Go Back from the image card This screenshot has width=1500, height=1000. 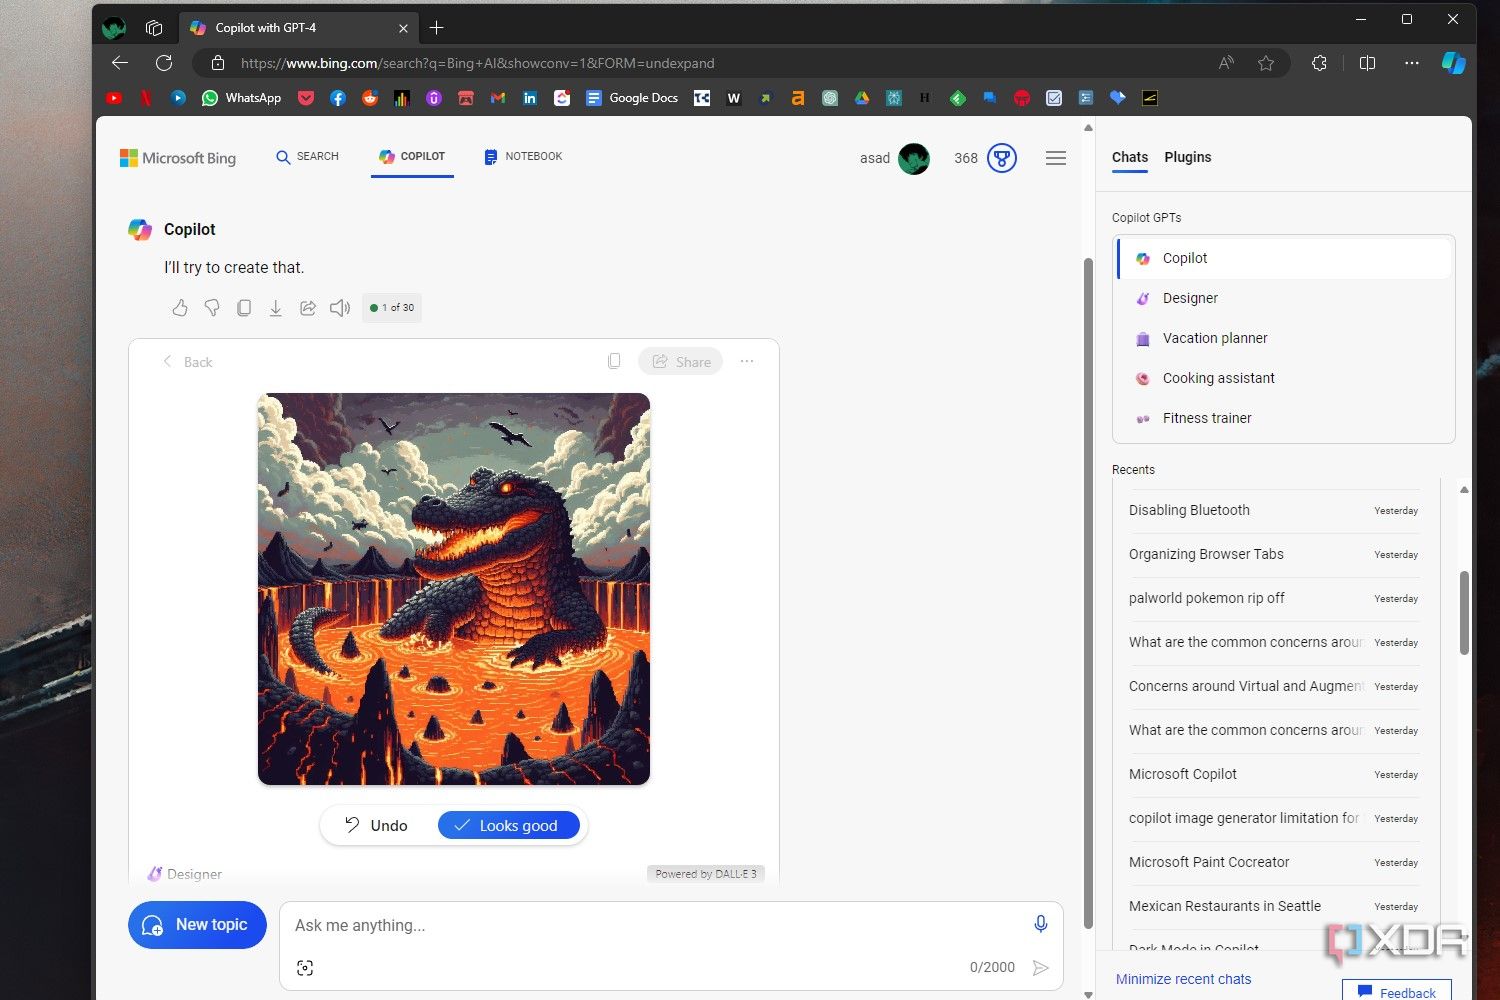[187, 361]
